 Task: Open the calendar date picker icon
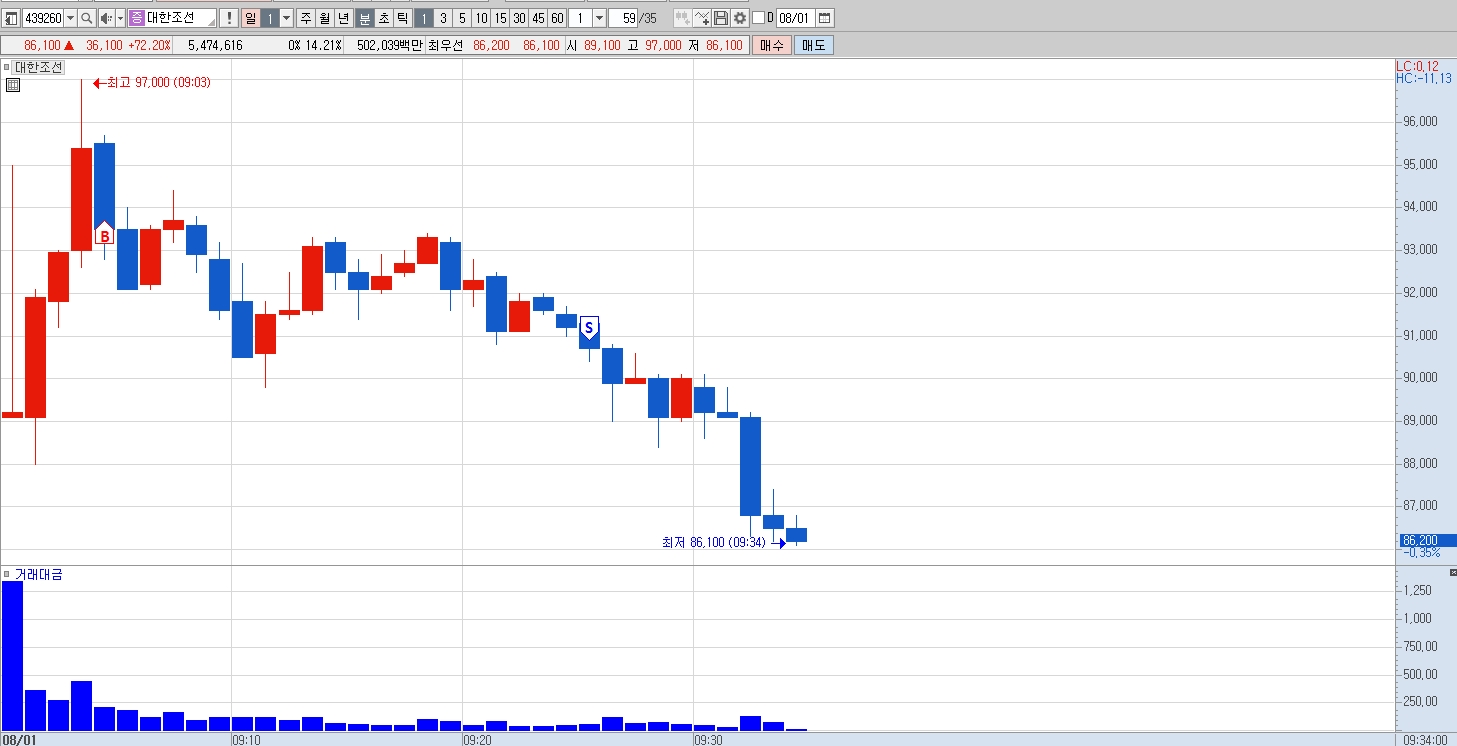click(824, 18)
